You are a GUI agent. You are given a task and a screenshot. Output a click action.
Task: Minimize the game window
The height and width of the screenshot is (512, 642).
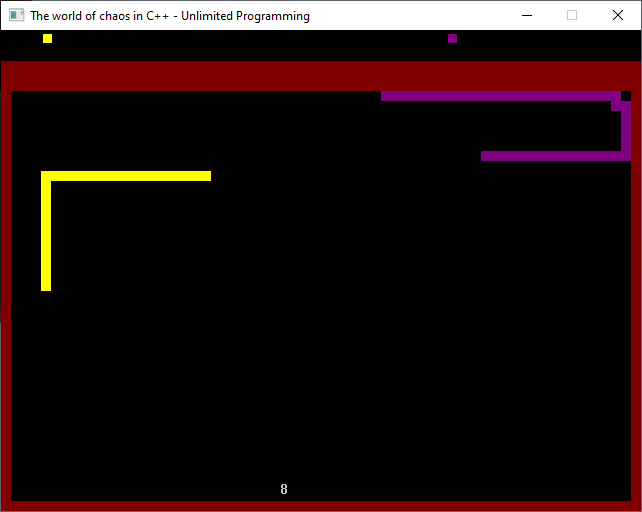coord(526,16)
